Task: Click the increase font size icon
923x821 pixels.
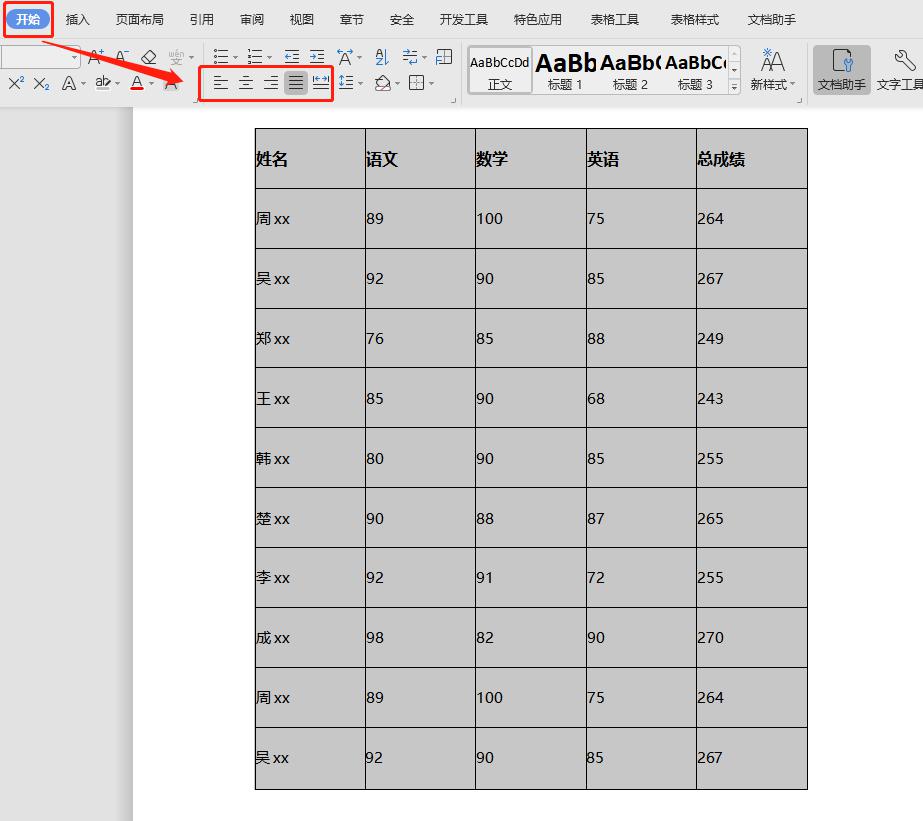Action: tap(96, 56)
